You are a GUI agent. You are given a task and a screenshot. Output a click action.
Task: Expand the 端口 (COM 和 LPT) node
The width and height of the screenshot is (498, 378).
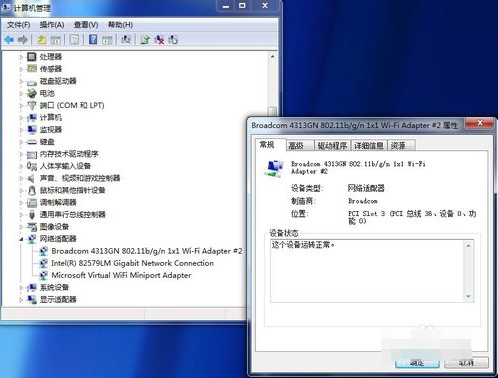(21, 105)
